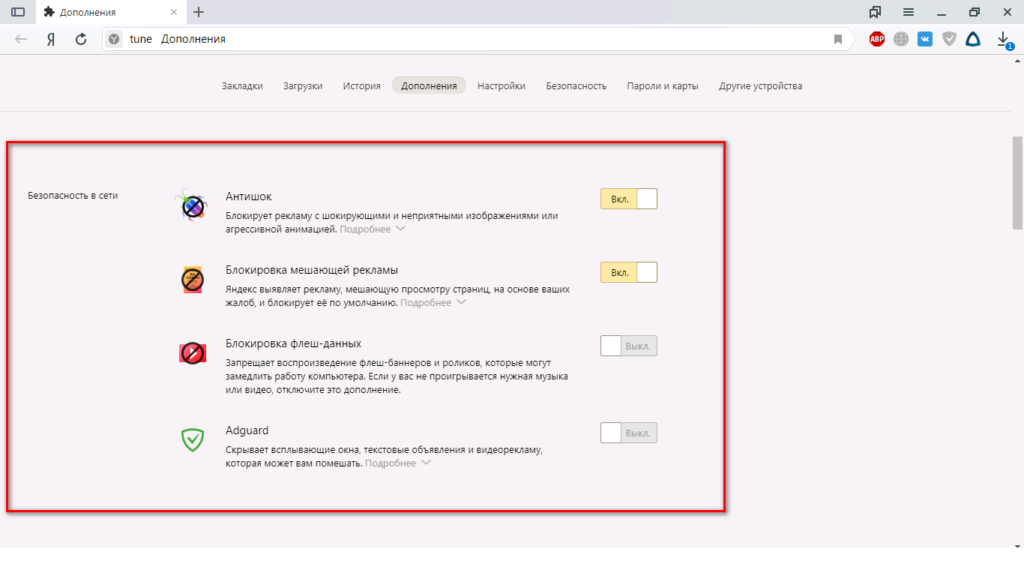Click the vertical scrollbar thumb
The height and width of the screenshot is (576, 1024).
1017,183
